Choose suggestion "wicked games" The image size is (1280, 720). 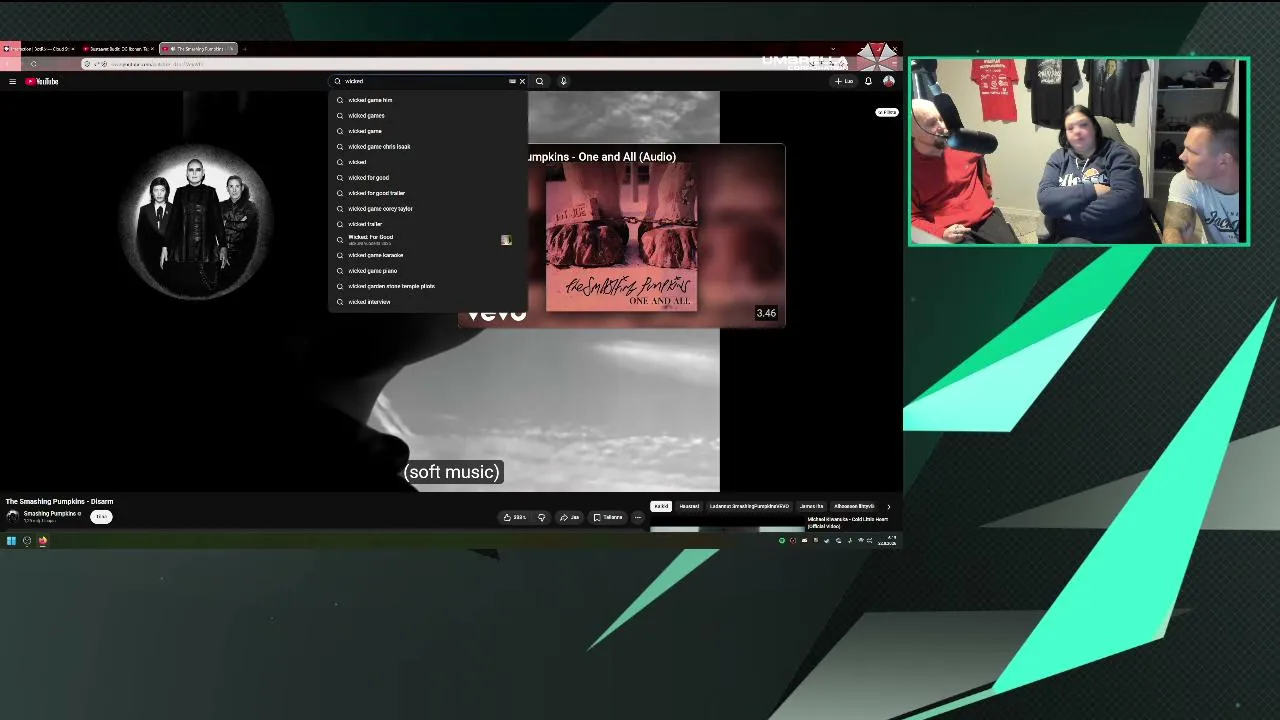pos(428,115)
